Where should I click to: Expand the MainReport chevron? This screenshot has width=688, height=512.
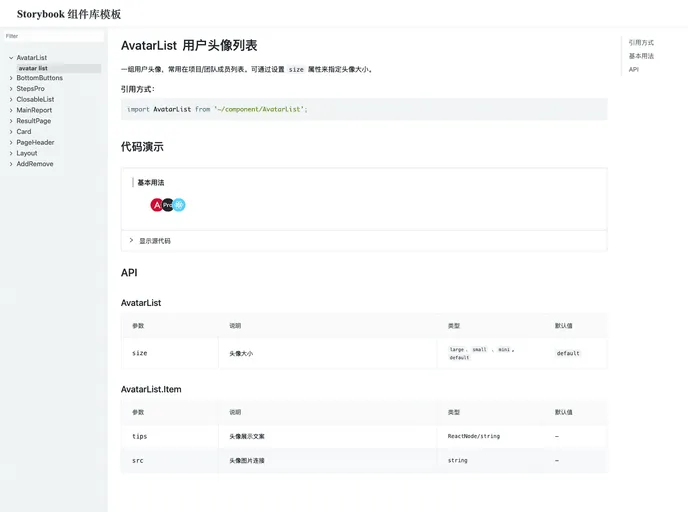[x=11, y=110]
